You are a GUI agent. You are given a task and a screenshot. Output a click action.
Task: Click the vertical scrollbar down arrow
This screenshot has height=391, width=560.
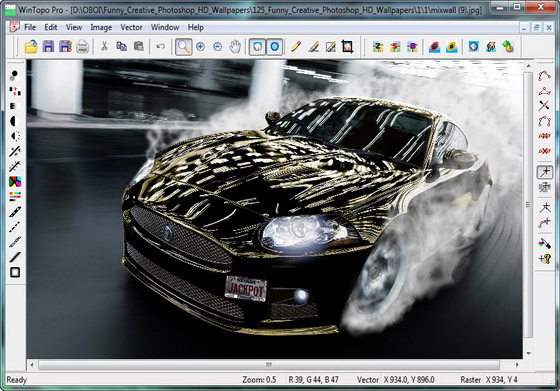[x=528, y=353]
